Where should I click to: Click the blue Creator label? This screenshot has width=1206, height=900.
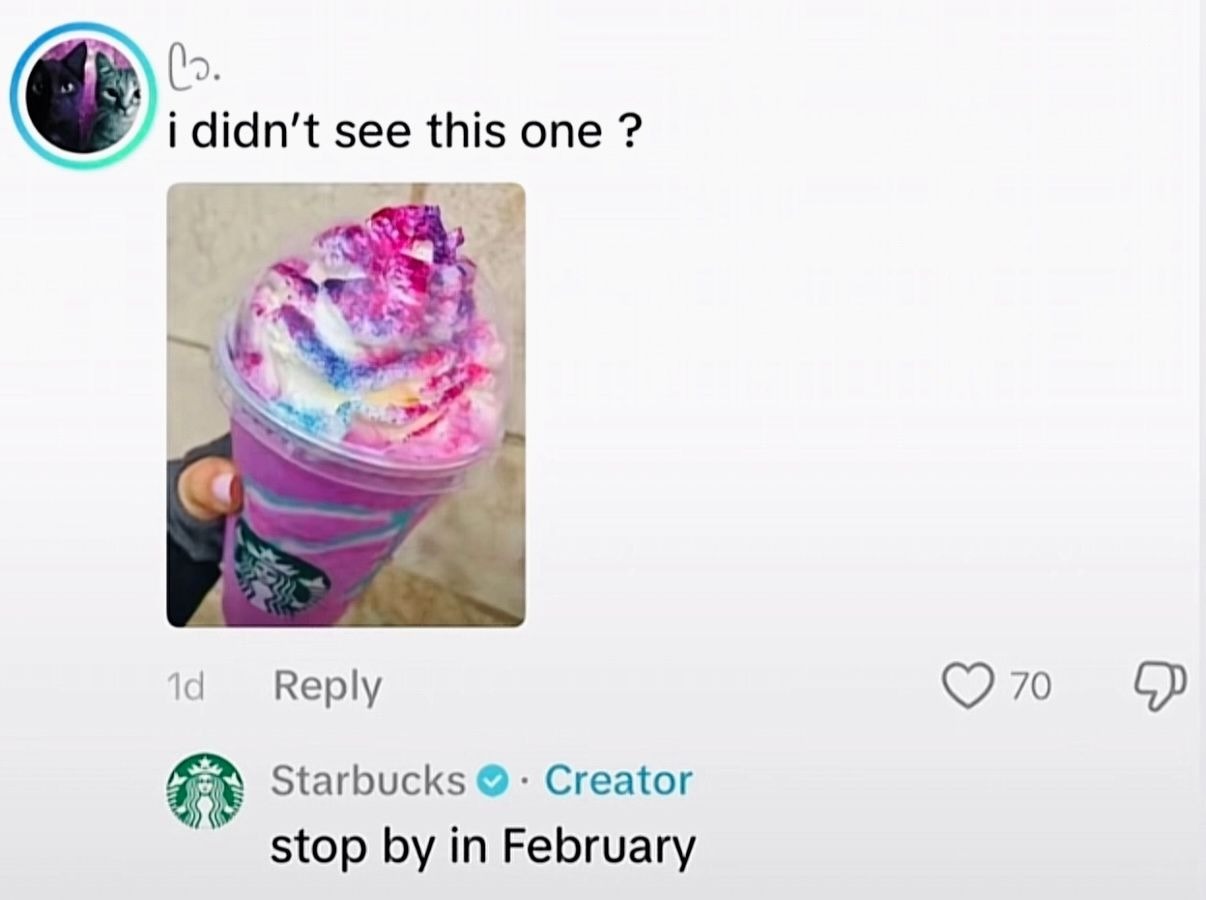point(619,780)
